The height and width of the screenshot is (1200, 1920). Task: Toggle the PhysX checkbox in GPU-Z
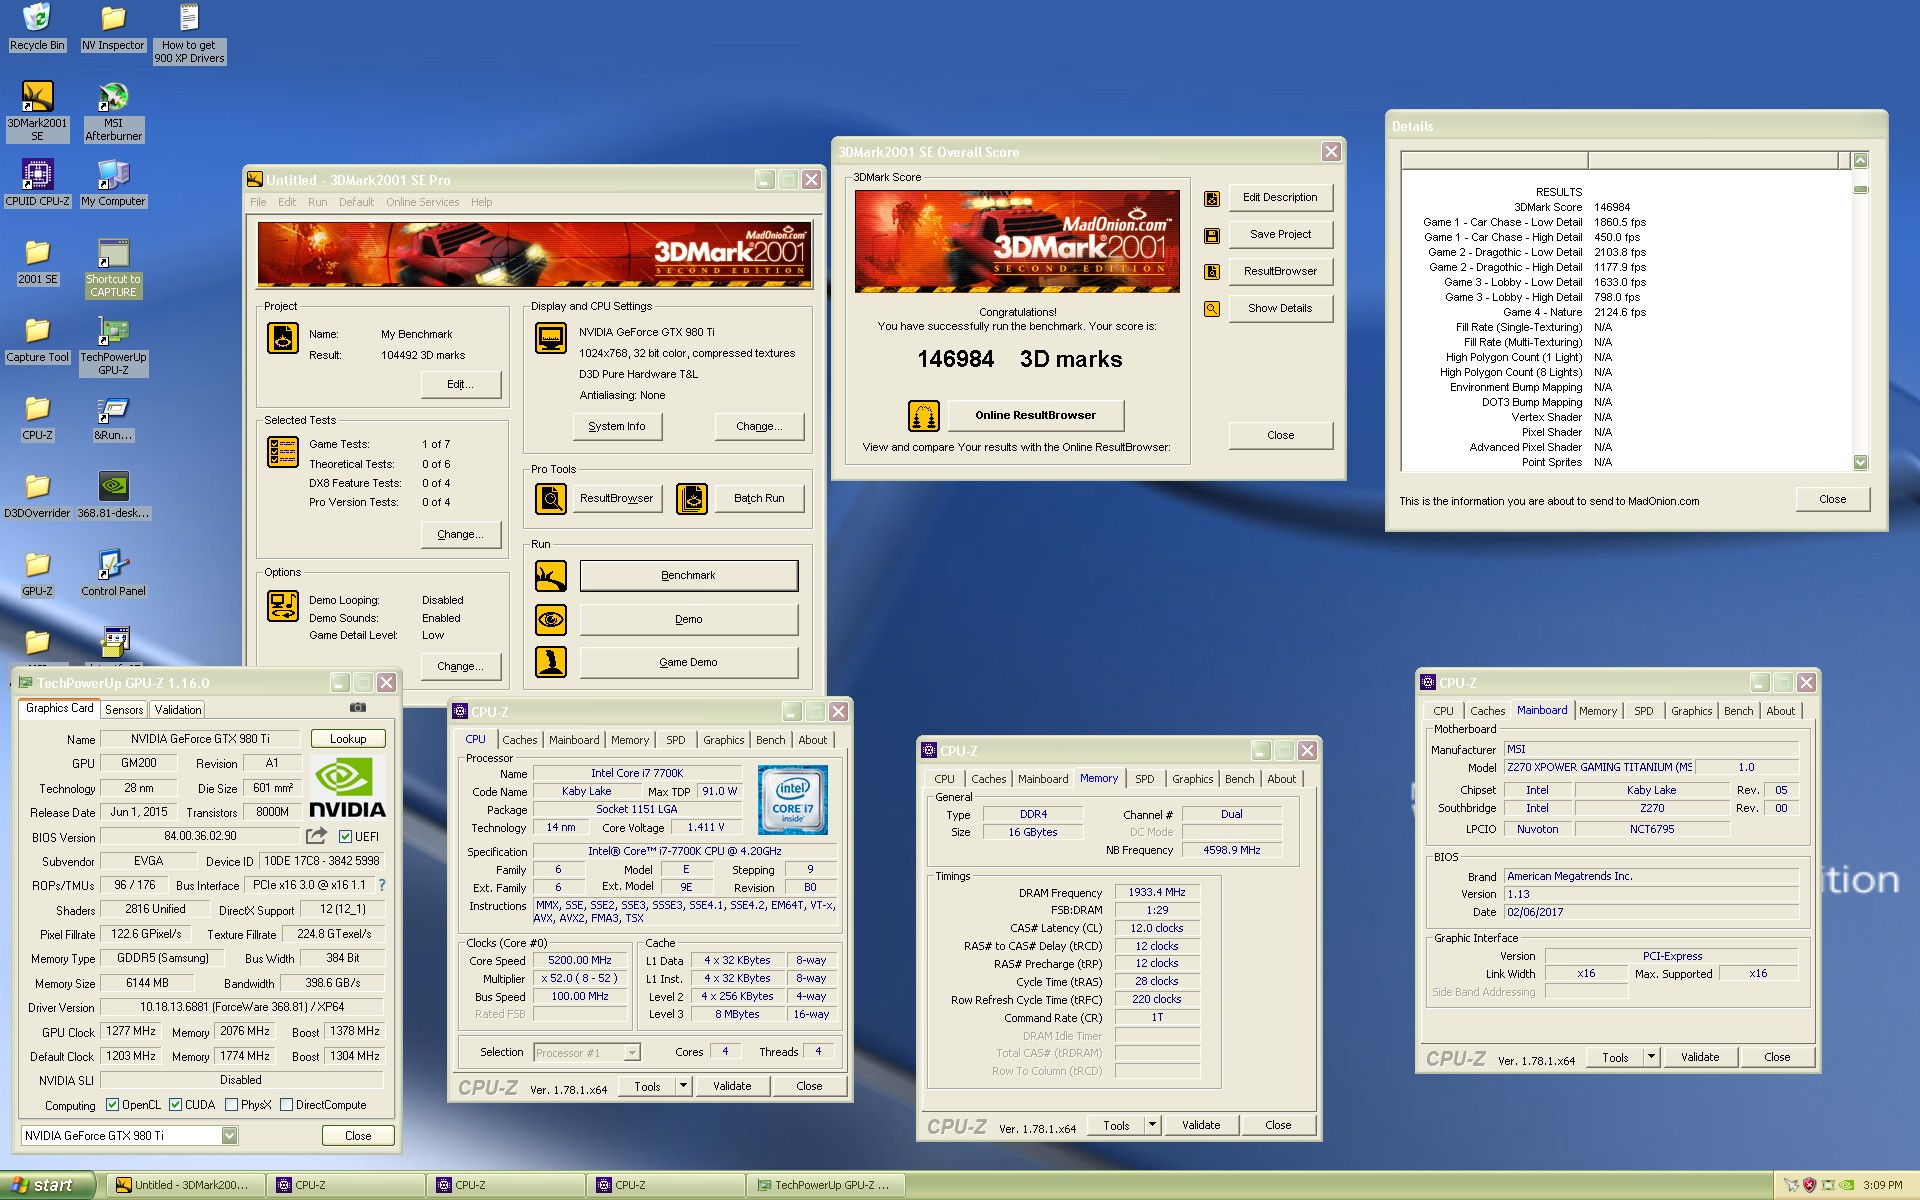pyautogui.click(x=231, y=1105)
